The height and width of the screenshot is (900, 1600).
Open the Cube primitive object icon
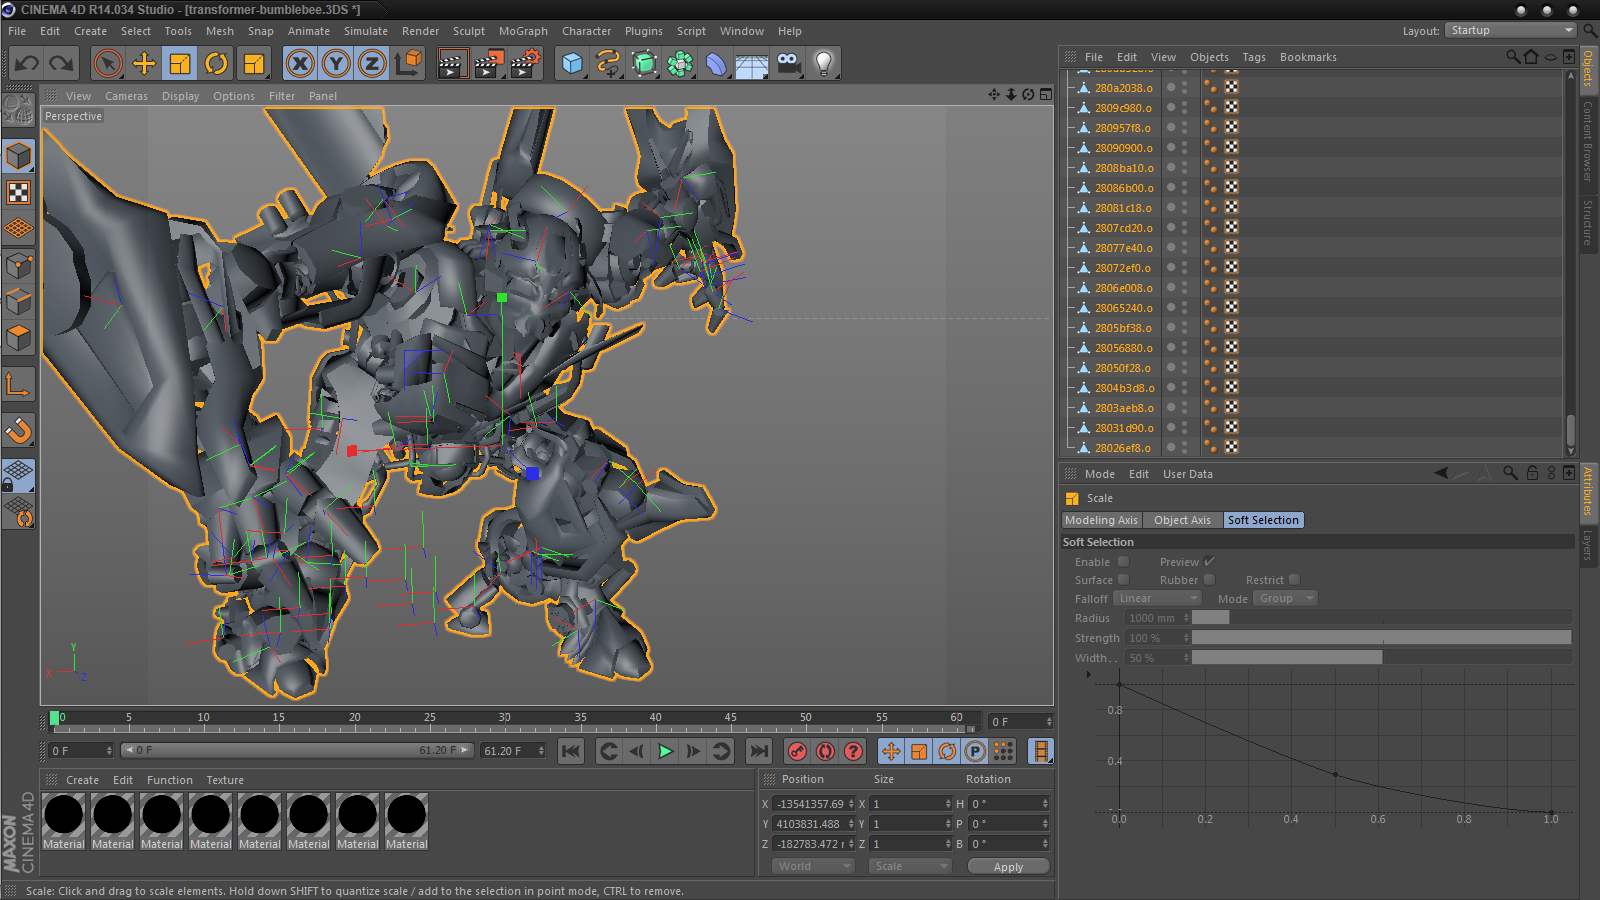(x=572, y=64)
